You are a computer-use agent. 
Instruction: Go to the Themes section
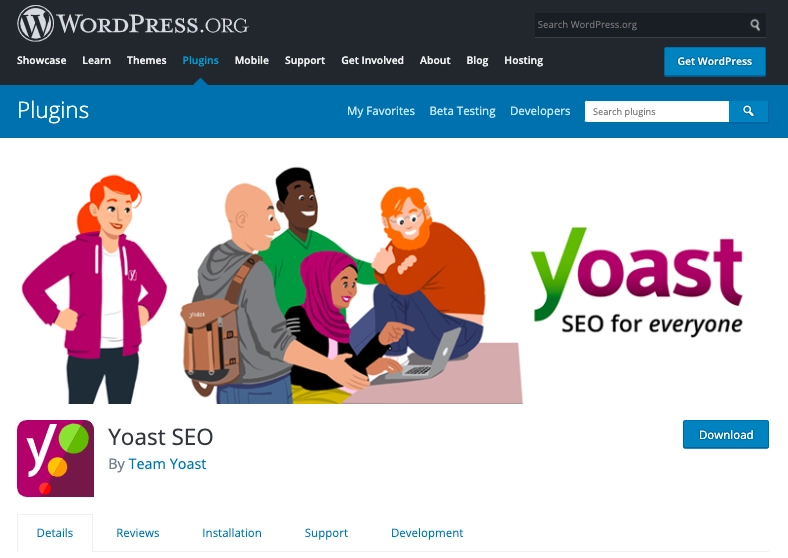coord(146,60)
